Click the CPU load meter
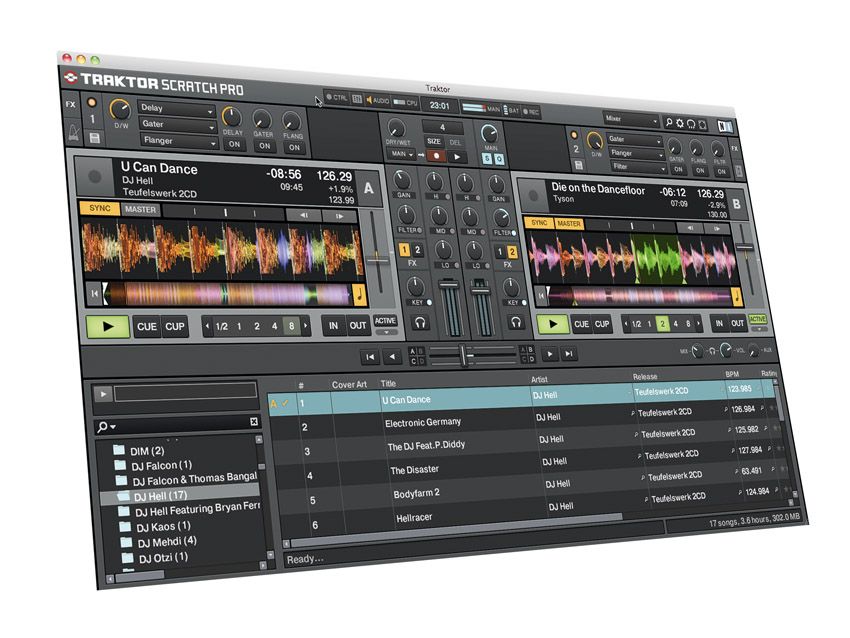The width and height of the screenshot is (850, 638). 405,102
